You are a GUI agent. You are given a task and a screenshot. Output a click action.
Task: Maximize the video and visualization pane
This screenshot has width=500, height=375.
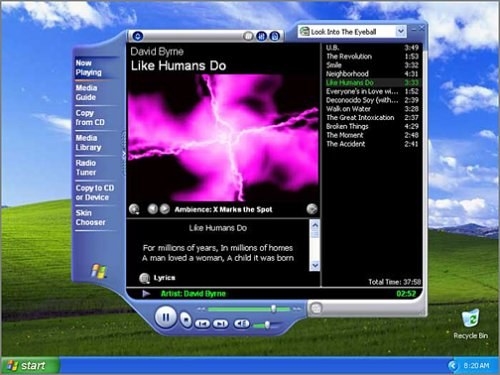[312, 209]
